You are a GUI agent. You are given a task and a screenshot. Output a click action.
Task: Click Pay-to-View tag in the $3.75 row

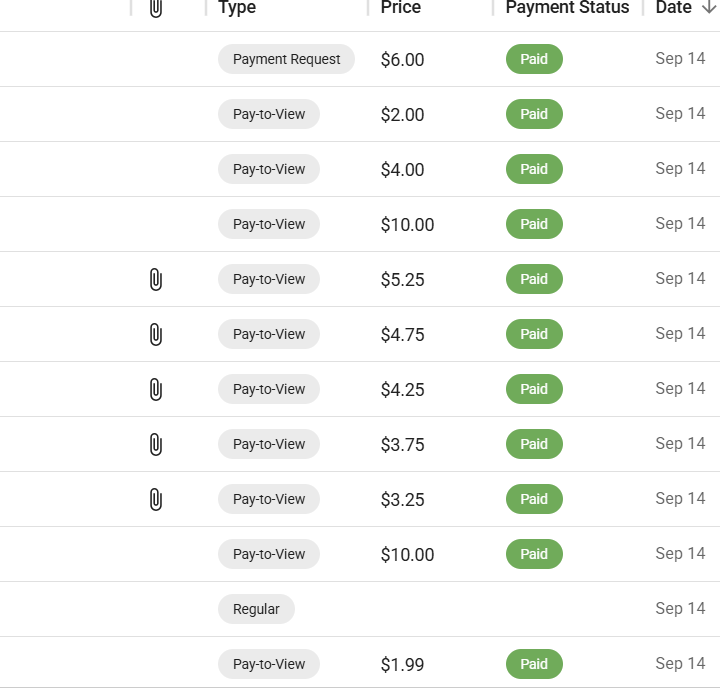tap(269, 444)
